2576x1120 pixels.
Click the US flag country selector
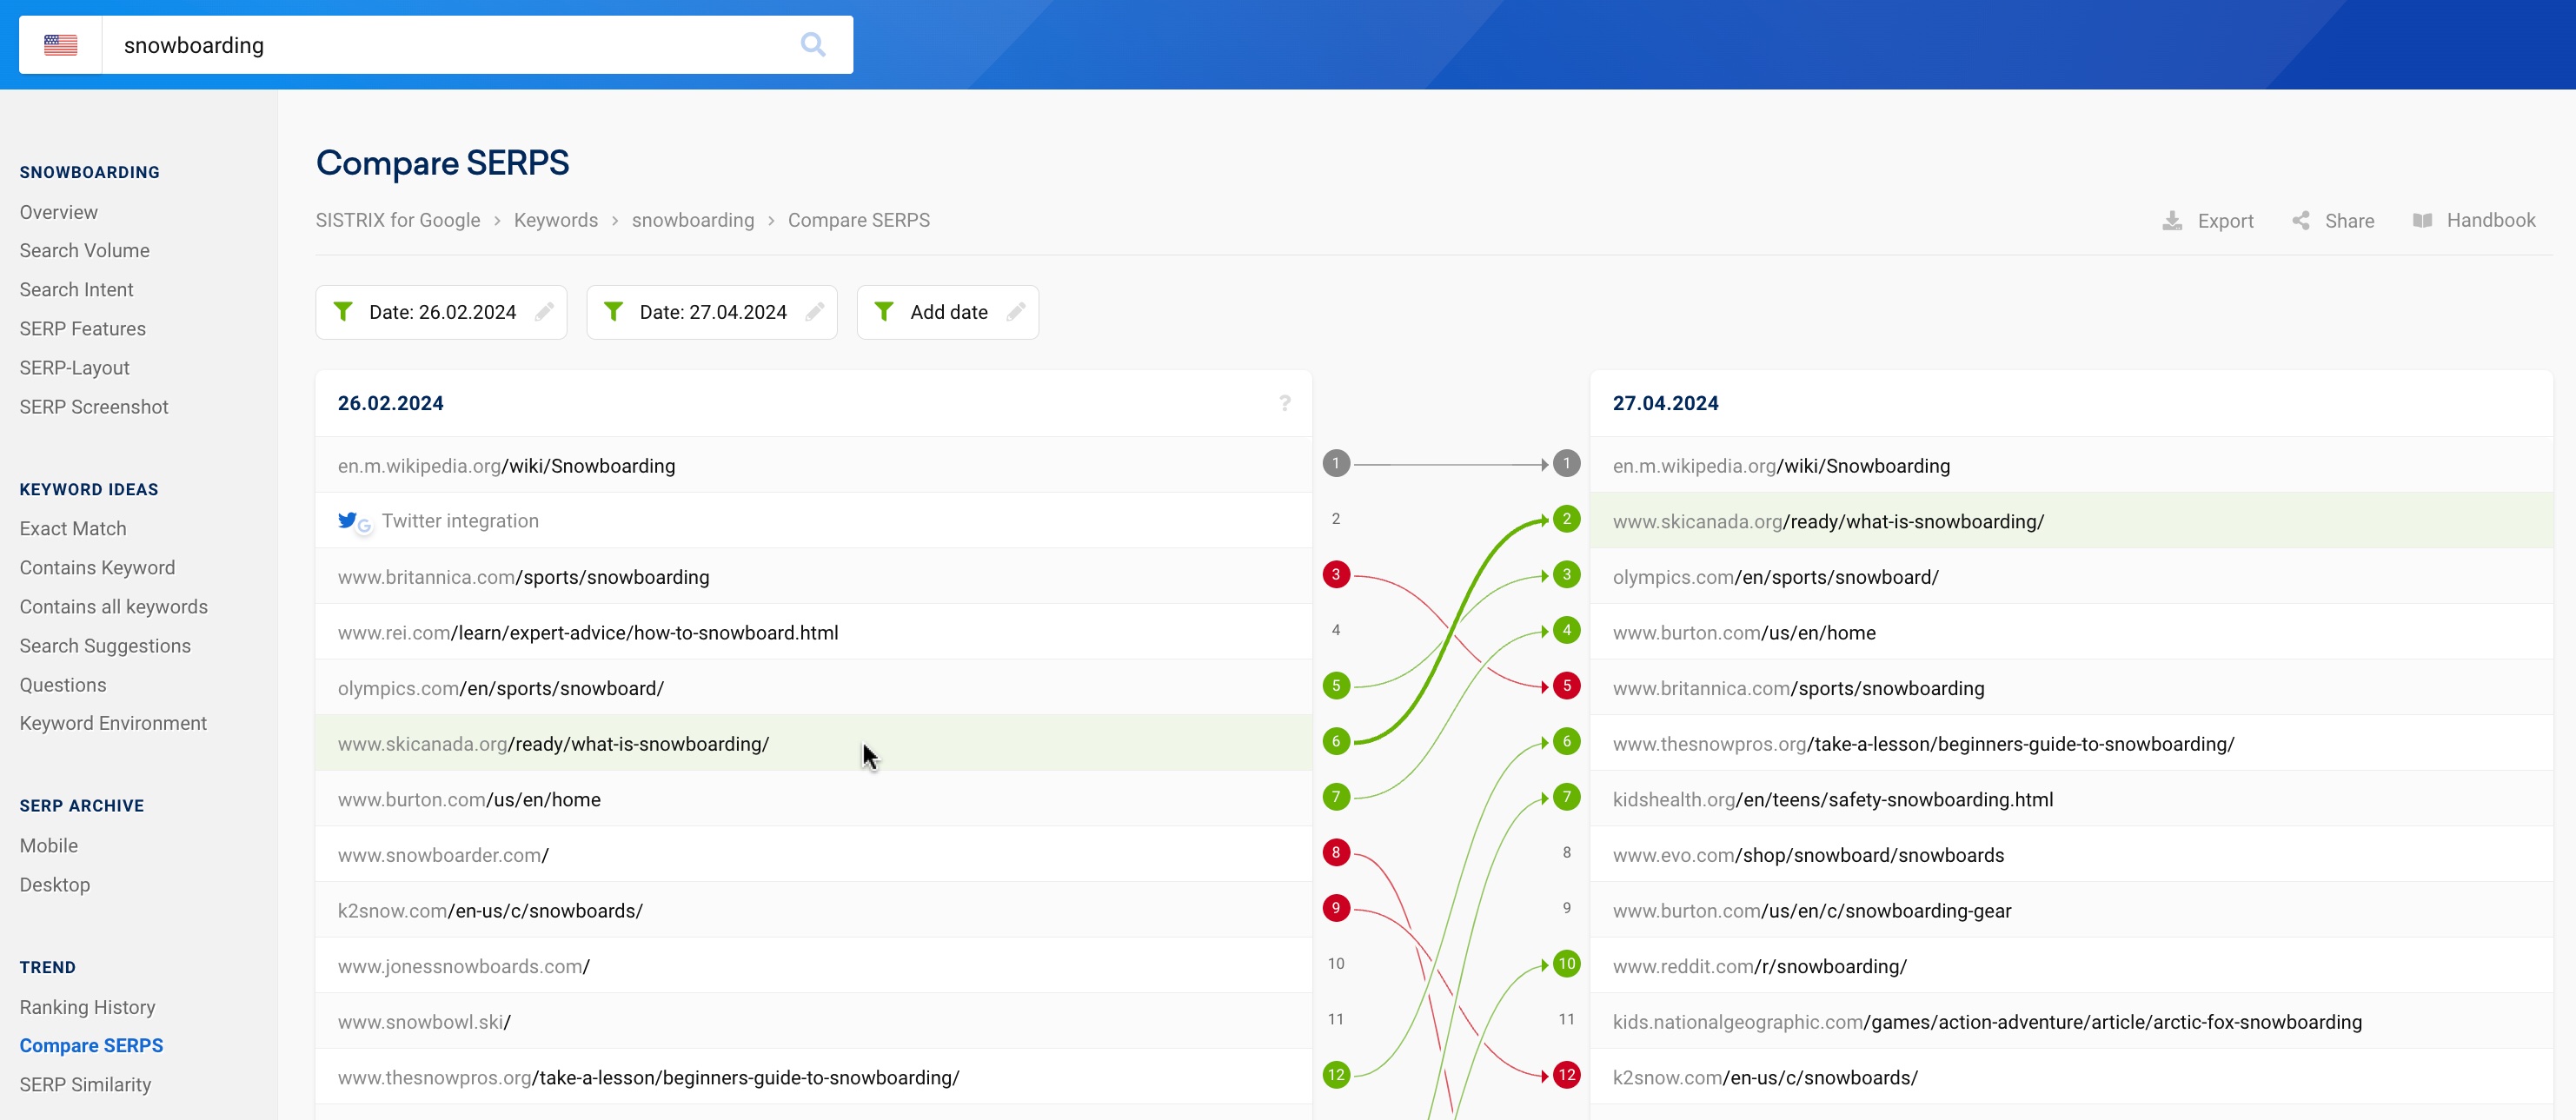60,45
